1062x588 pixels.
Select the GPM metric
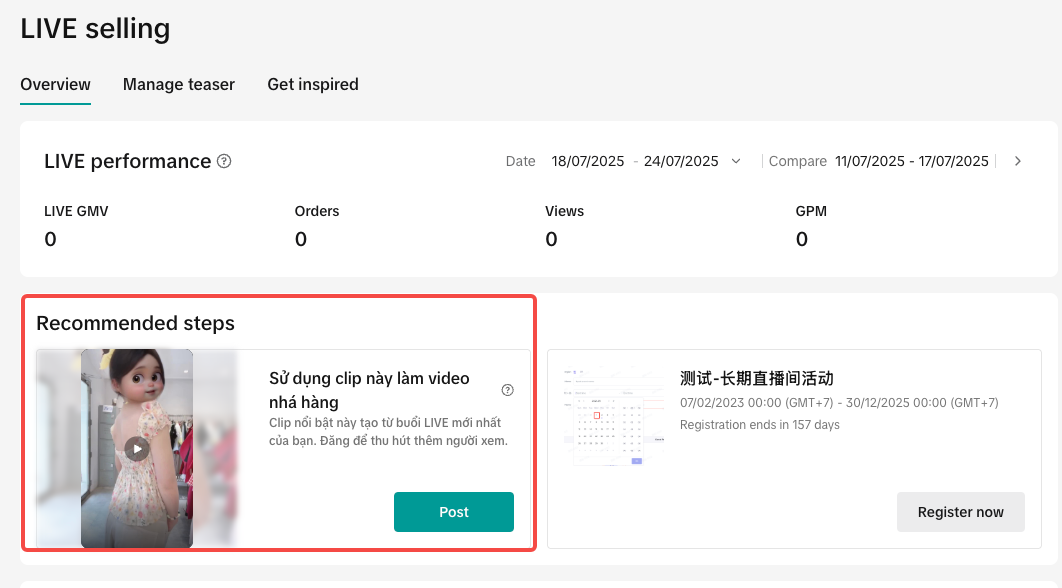pos(811,212)
